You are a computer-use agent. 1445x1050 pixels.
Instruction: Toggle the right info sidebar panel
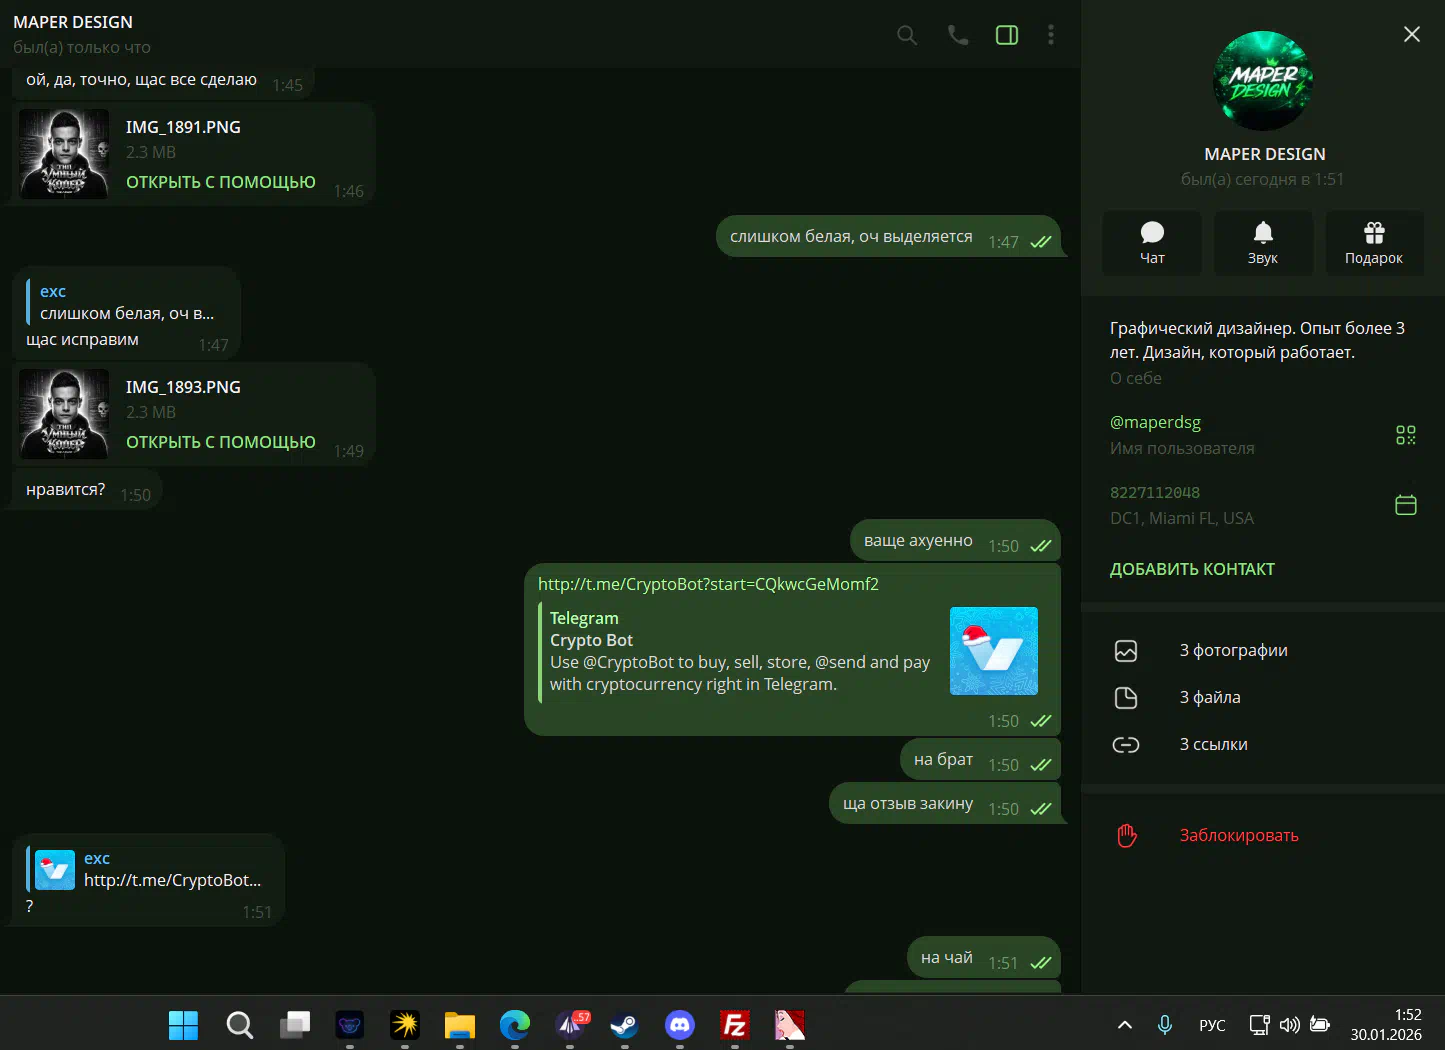coord(1007,35)
